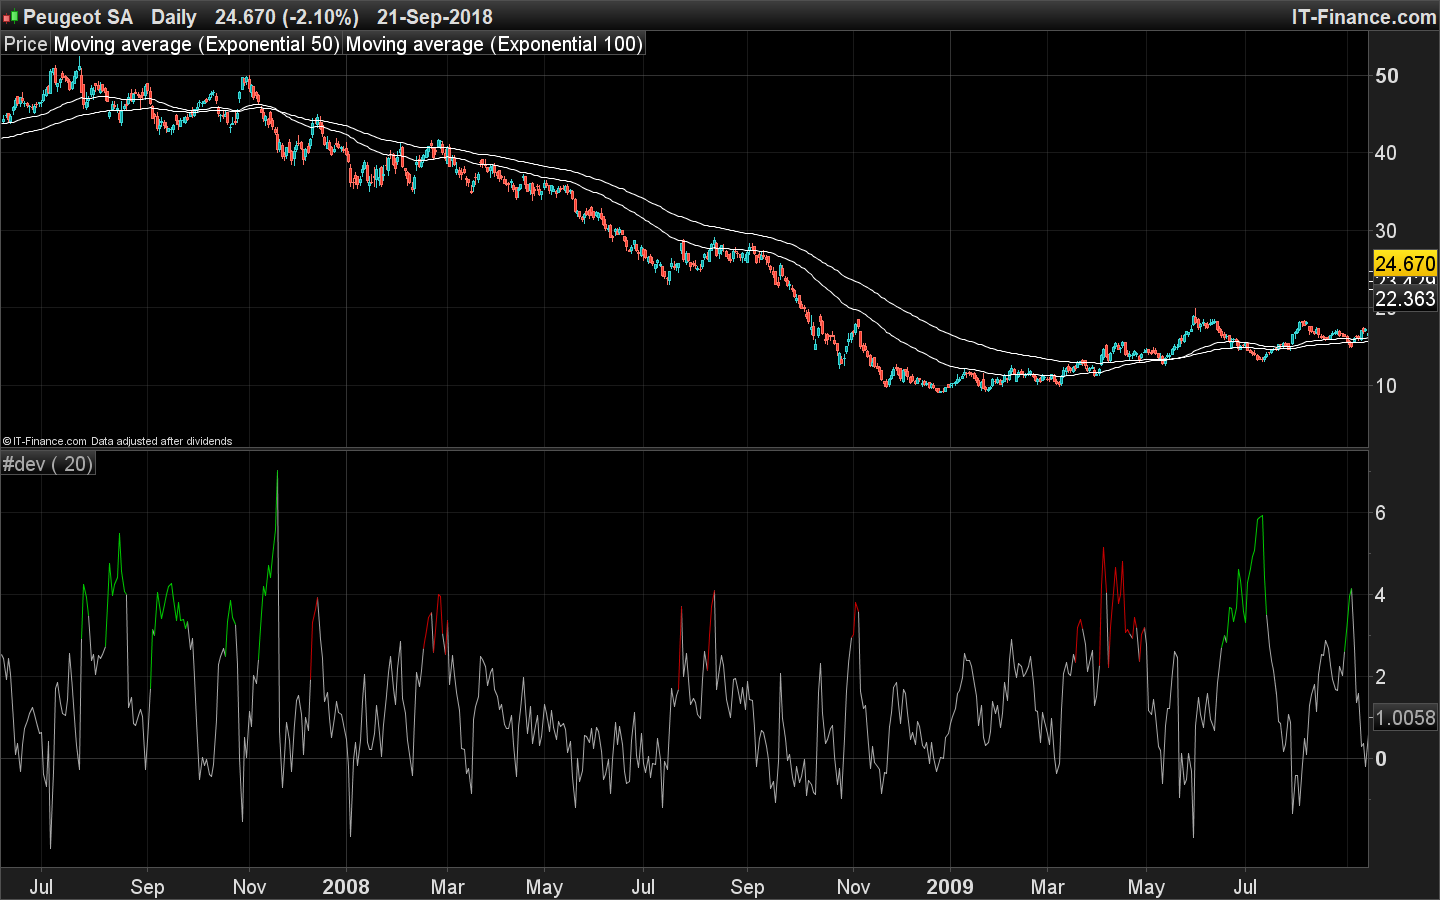
Task: Click the IT-Finance.com link at top right
Action: click(x=1364, y=17)
